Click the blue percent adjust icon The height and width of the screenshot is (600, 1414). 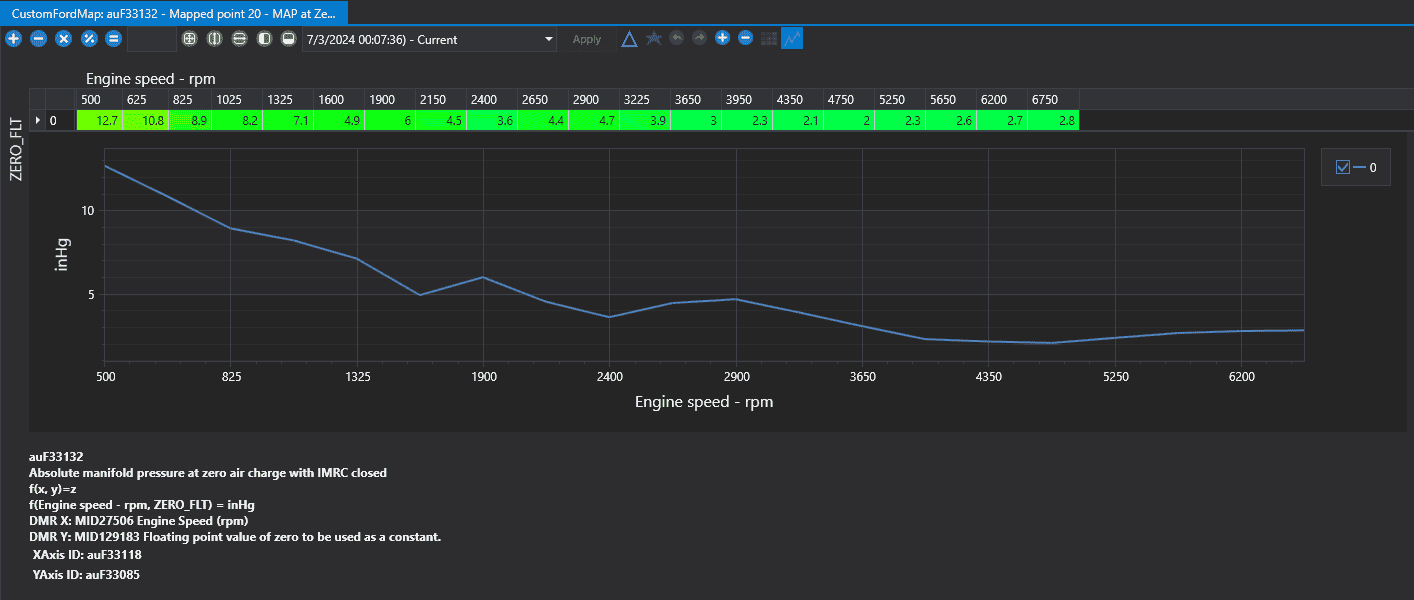point(88,39)
